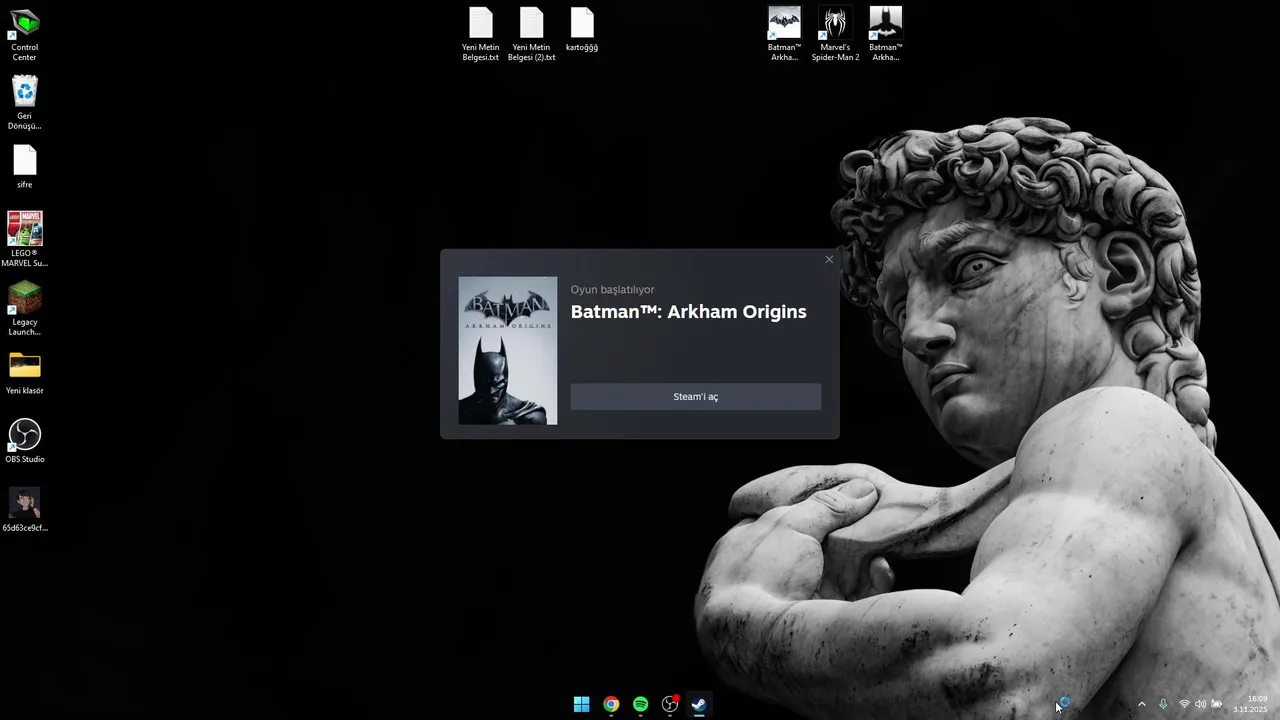Select Yeni Metin Belgesi (2).txt file
This screenshot has width=1280, height=720.
point(532,34)
